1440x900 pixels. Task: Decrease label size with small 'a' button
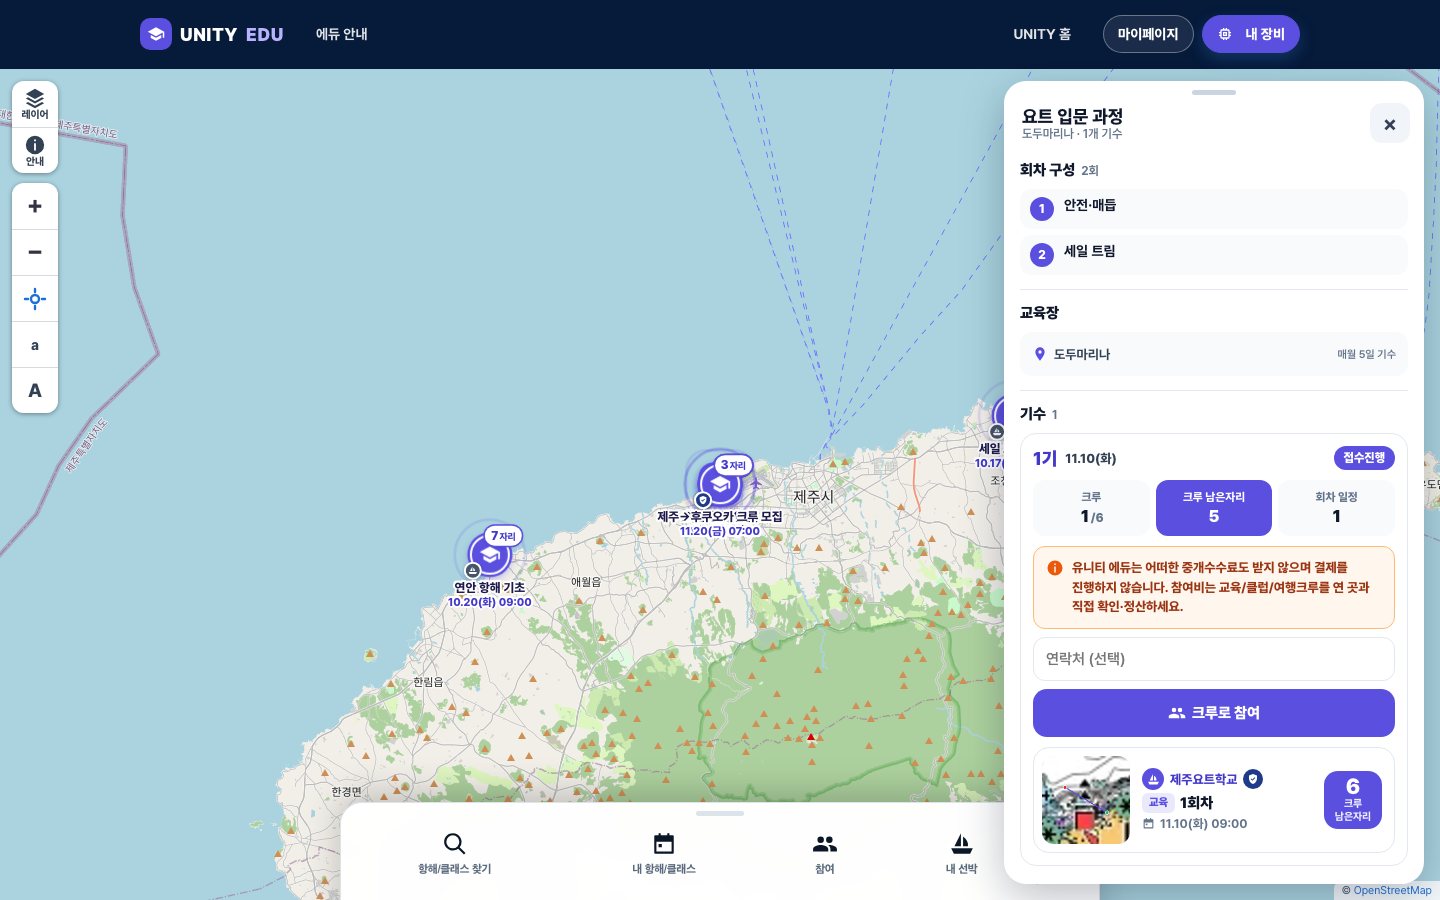tap(35, 345)
